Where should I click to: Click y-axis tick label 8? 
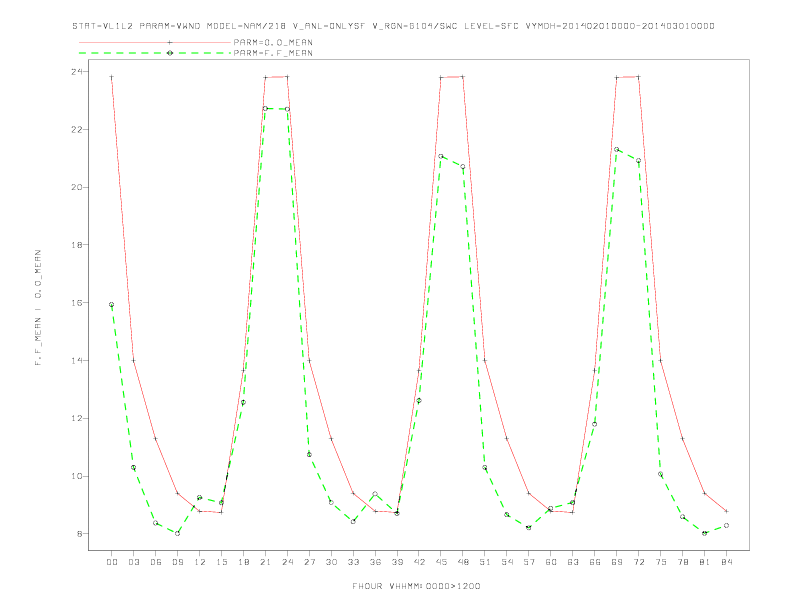[80, 534]
